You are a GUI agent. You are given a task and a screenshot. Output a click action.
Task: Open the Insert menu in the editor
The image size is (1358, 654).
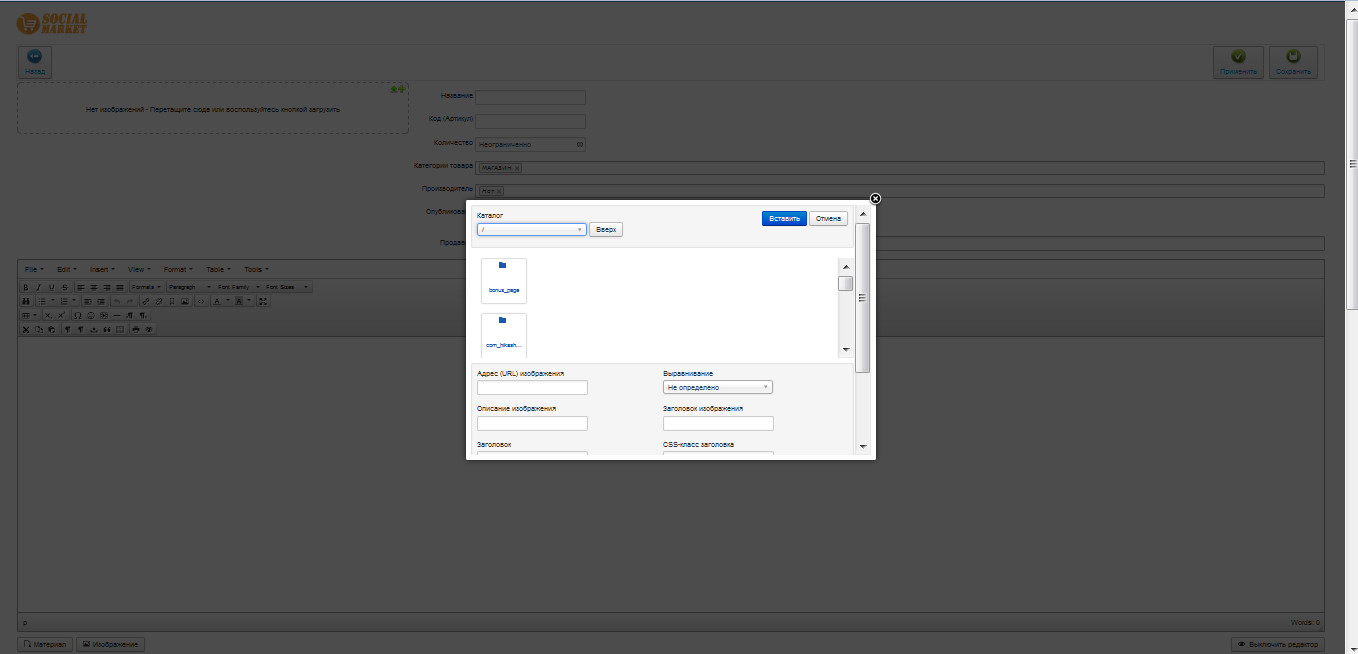coord(102,269)
